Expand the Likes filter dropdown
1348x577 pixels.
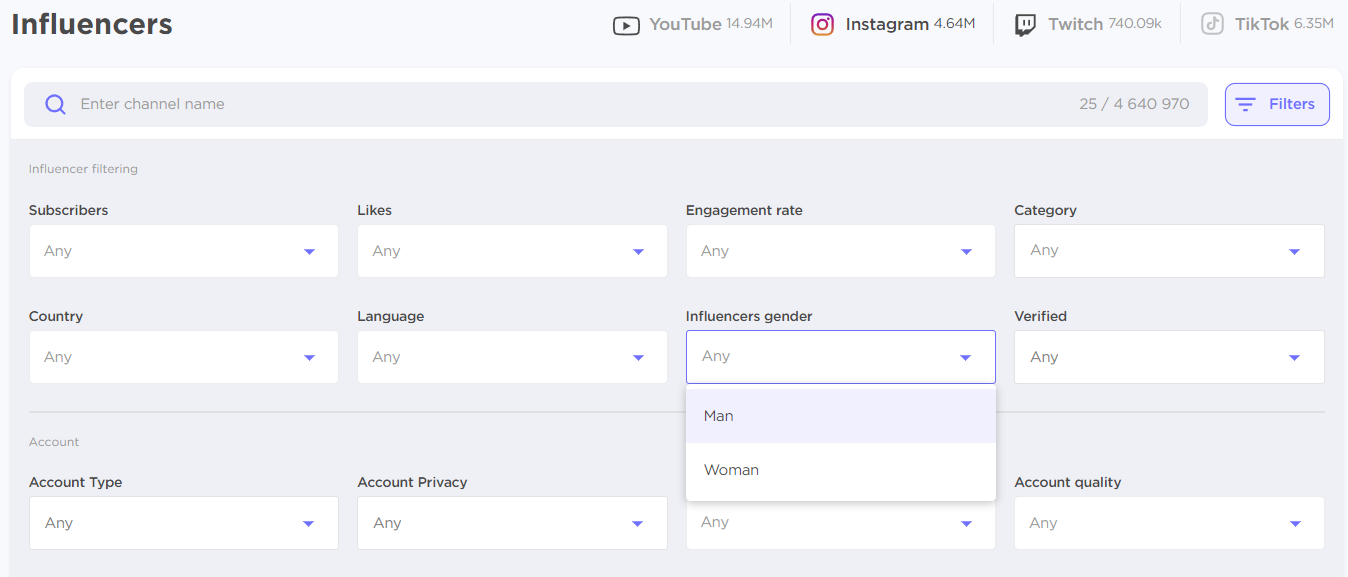coord(512,251)
